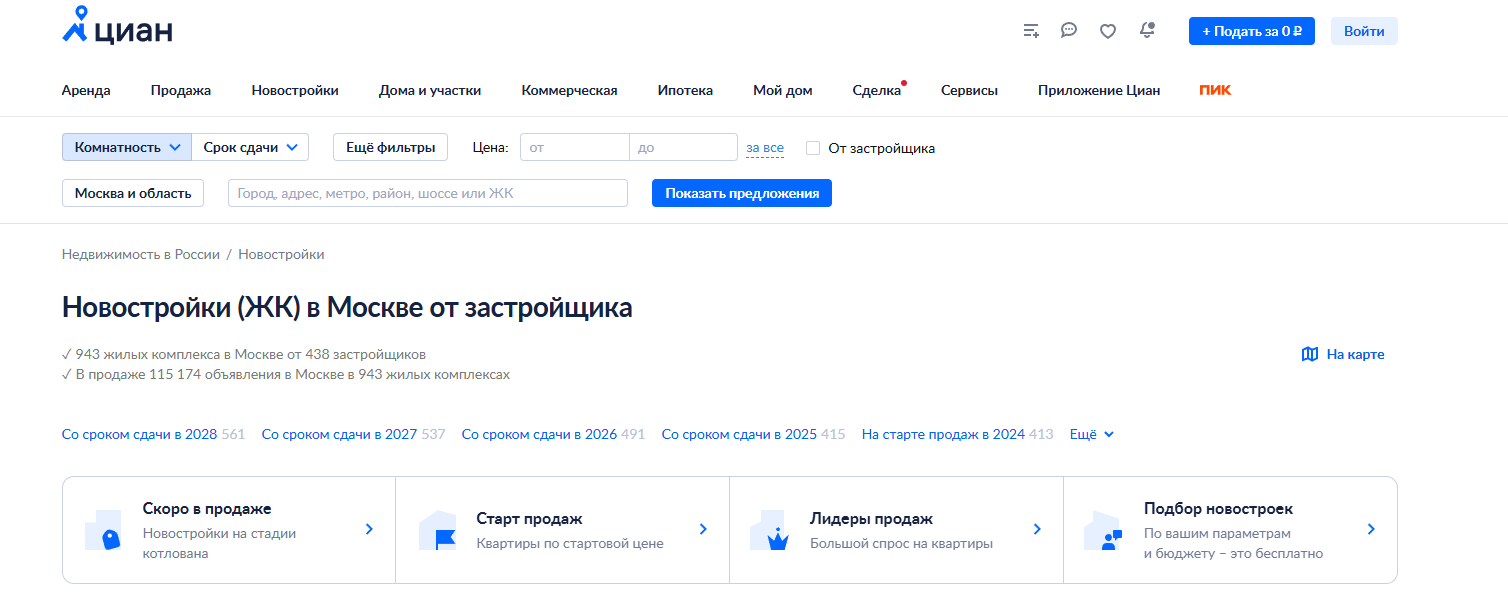The width and height of the screenshot is (1508, 603).
Task: Open Недвижимость в России breadcrumb
Action: 141,254
